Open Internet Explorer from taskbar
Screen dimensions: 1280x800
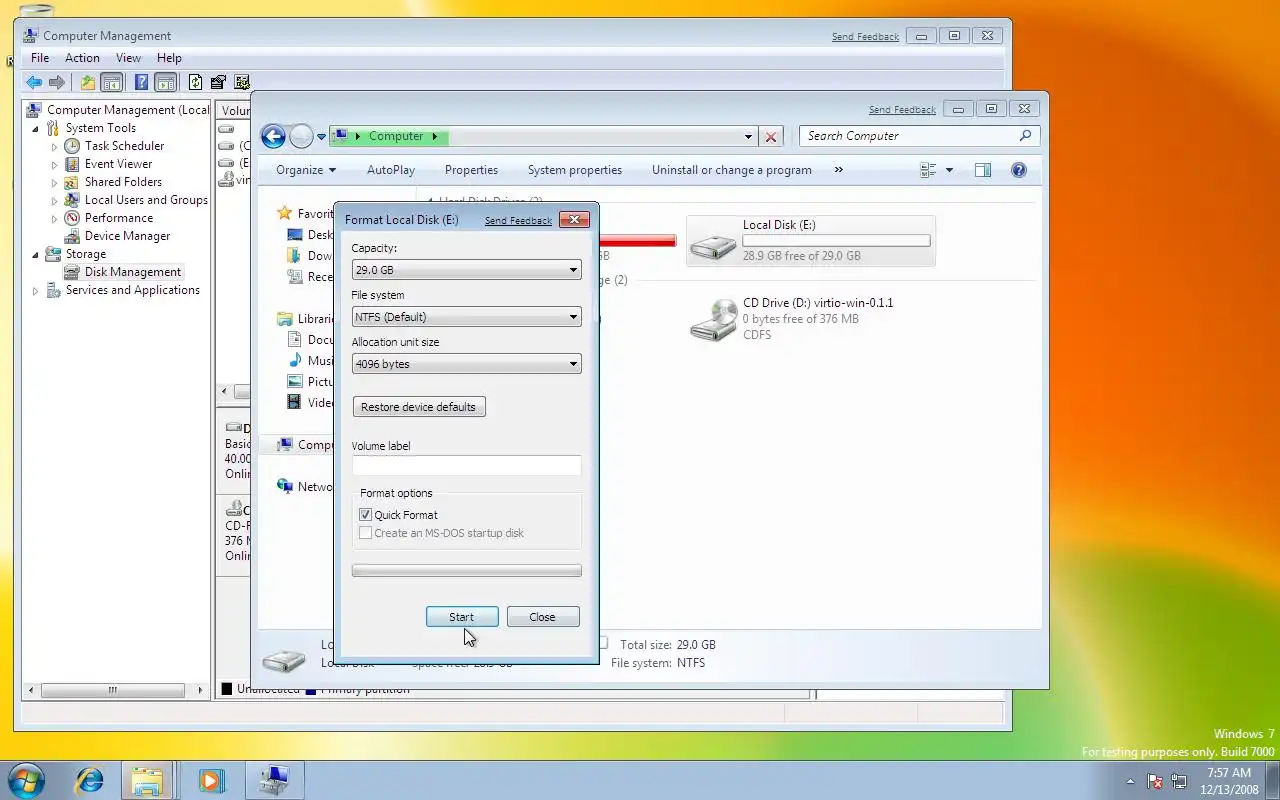[x=90, y=780]
